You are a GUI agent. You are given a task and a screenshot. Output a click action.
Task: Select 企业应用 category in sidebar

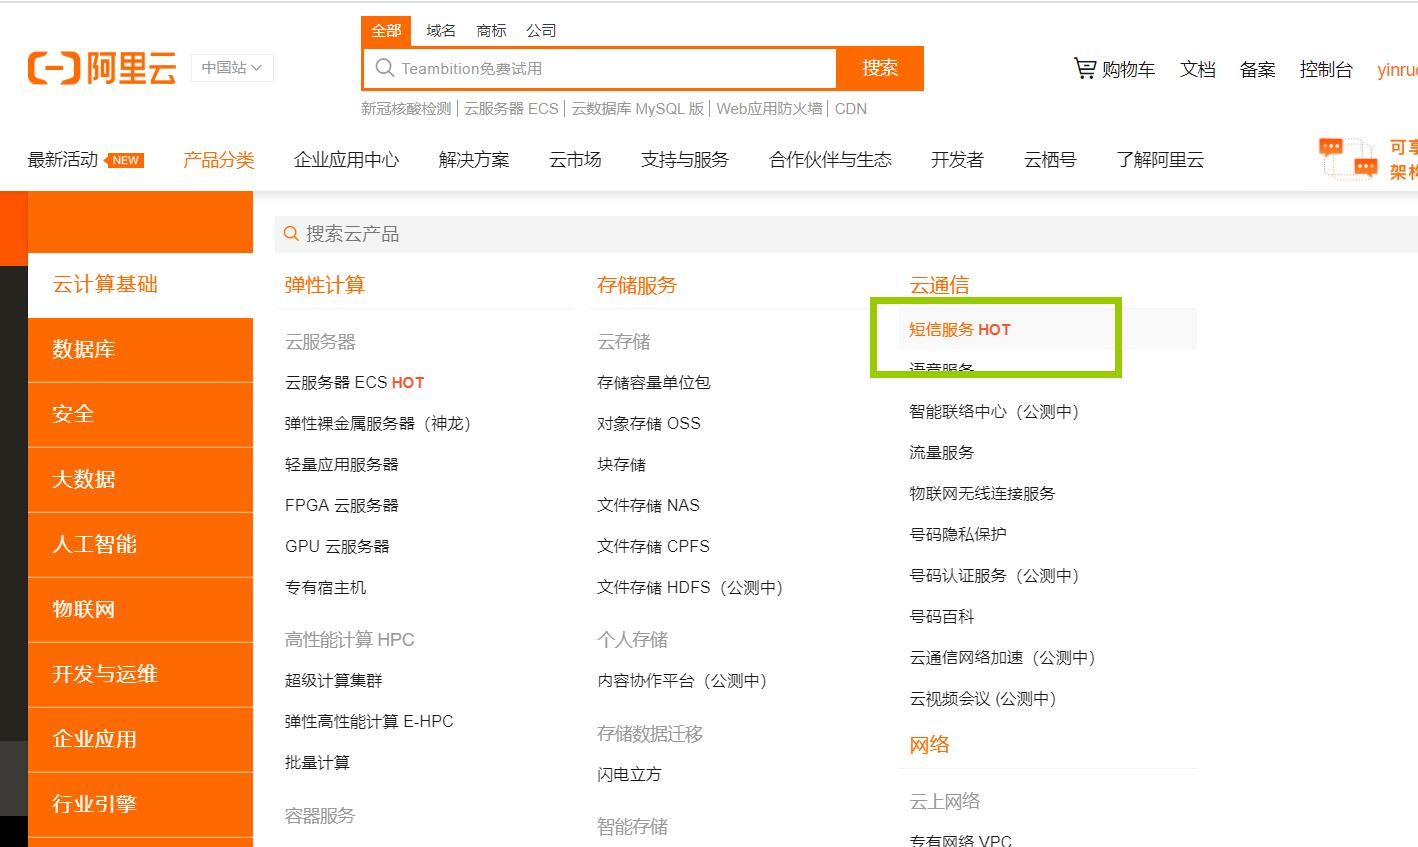140,740
